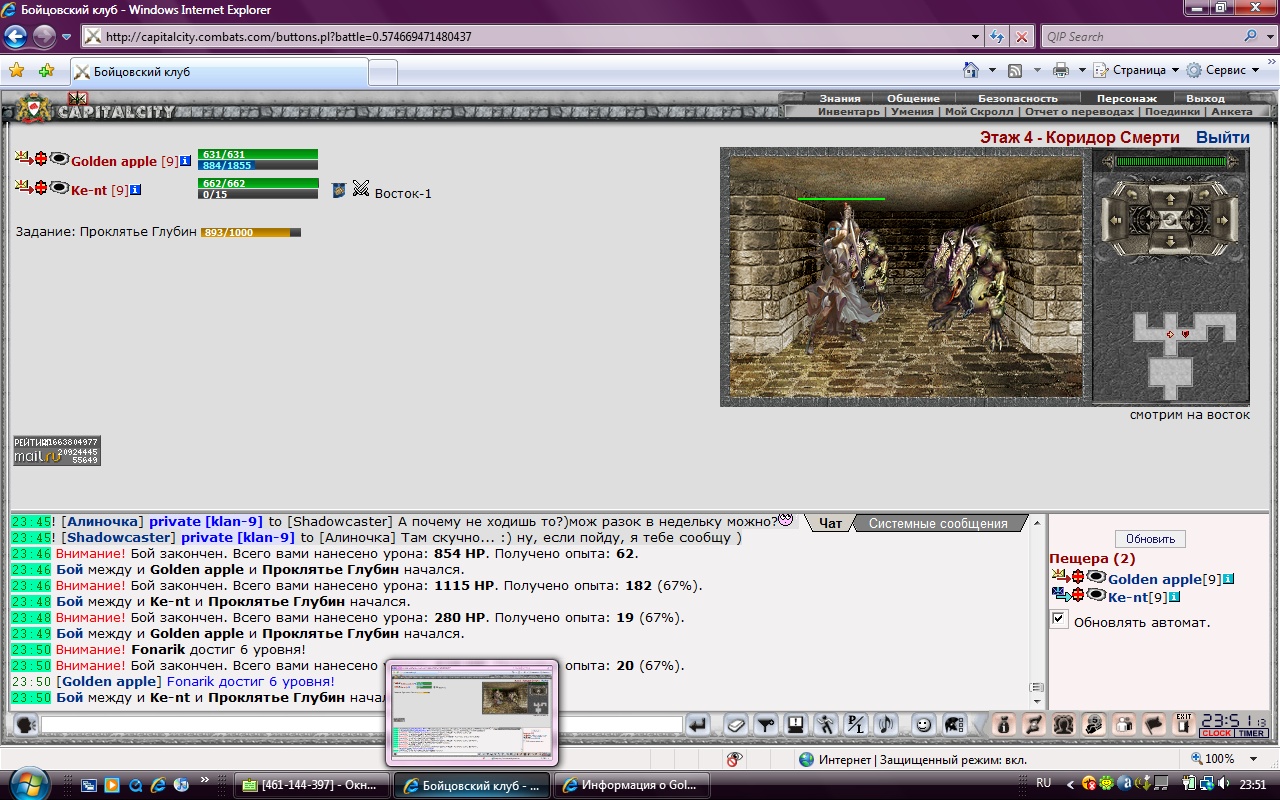
Task: Switch to the Чат tab
Action: pyautogui.click(x=830, y=523)
